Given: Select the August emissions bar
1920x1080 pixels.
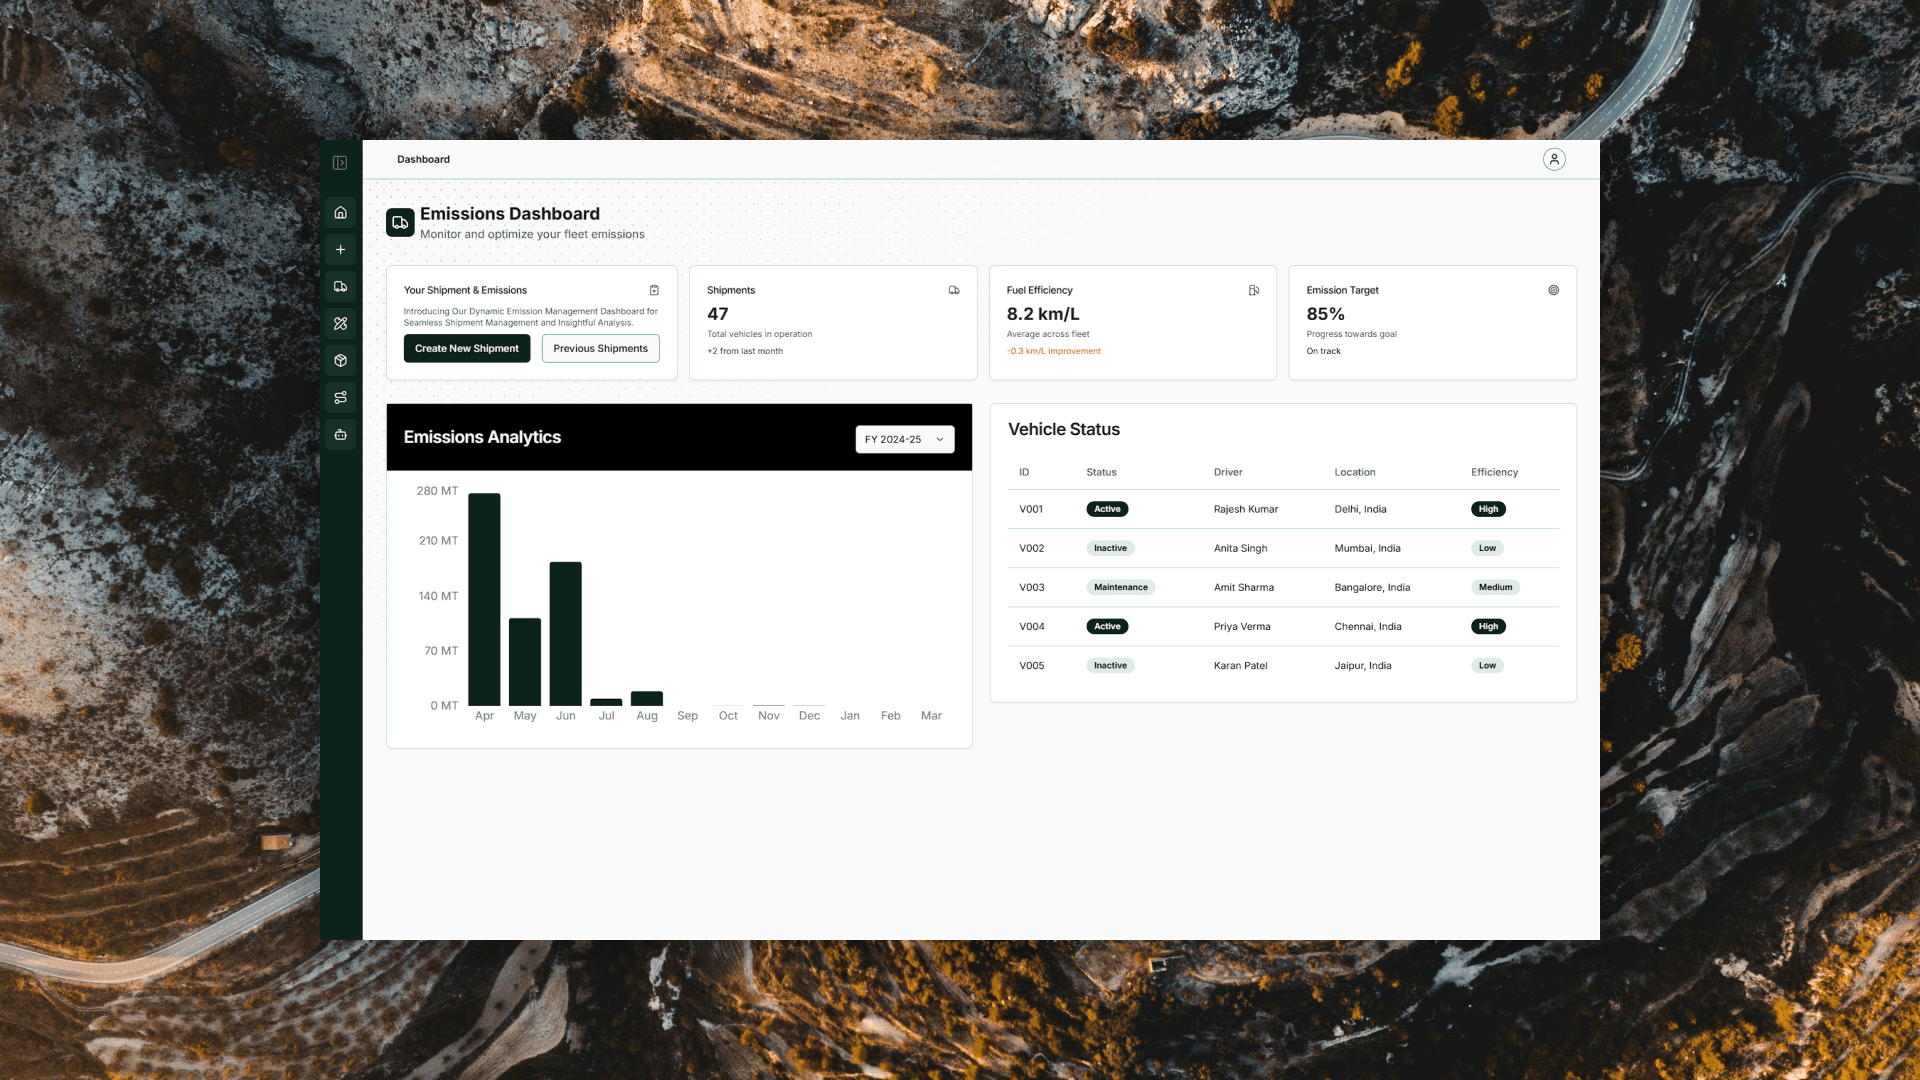Looking at the screenshot, I should click(x=647, y=699).
